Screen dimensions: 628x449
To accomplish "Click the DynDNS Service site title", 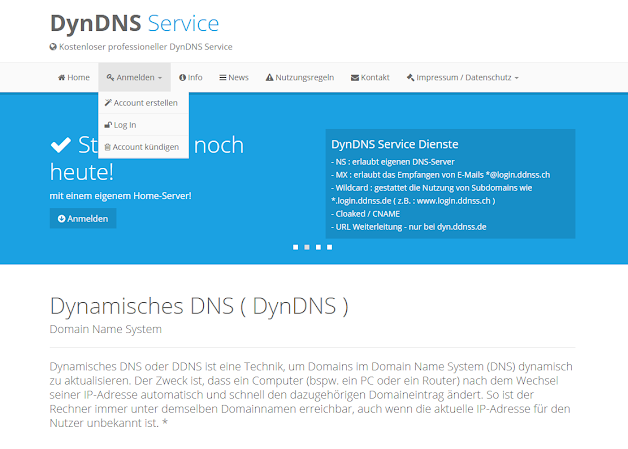I will [135, 24].
